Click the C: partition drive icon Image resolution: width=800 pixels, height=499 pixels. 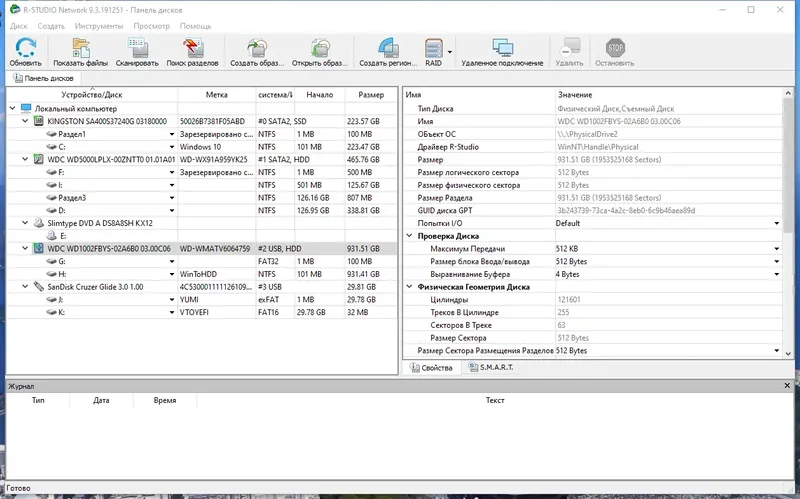[51, 146]
